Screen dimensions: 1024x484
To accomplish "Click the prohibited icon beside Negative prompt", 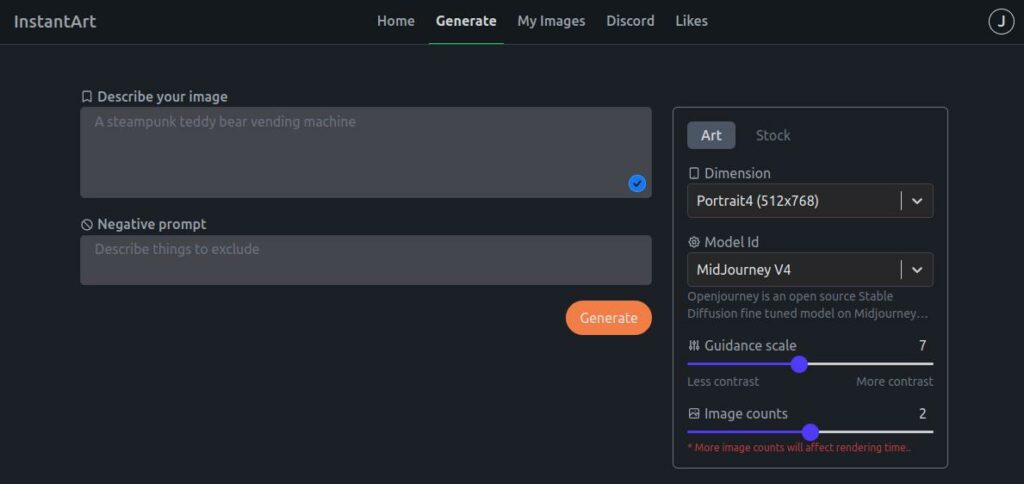I will tap(87, 224).
